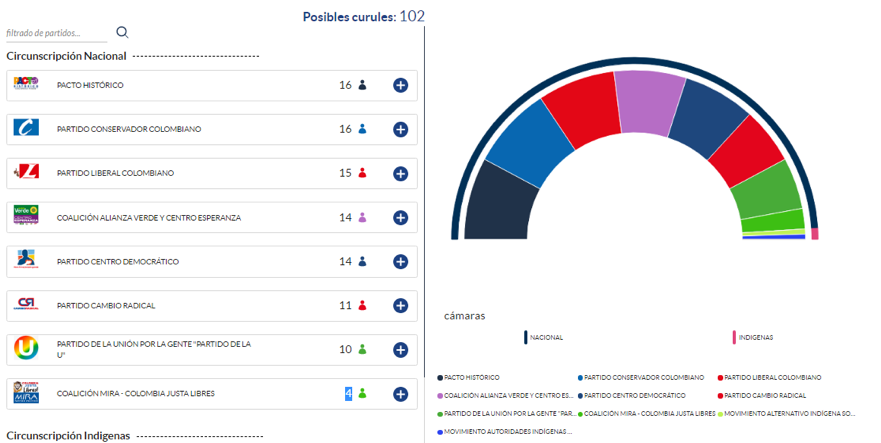This screenshot has height=443, width=881.
Task: Expand Pacto Histórico with its plus button
Action: (x=400, y=85)
